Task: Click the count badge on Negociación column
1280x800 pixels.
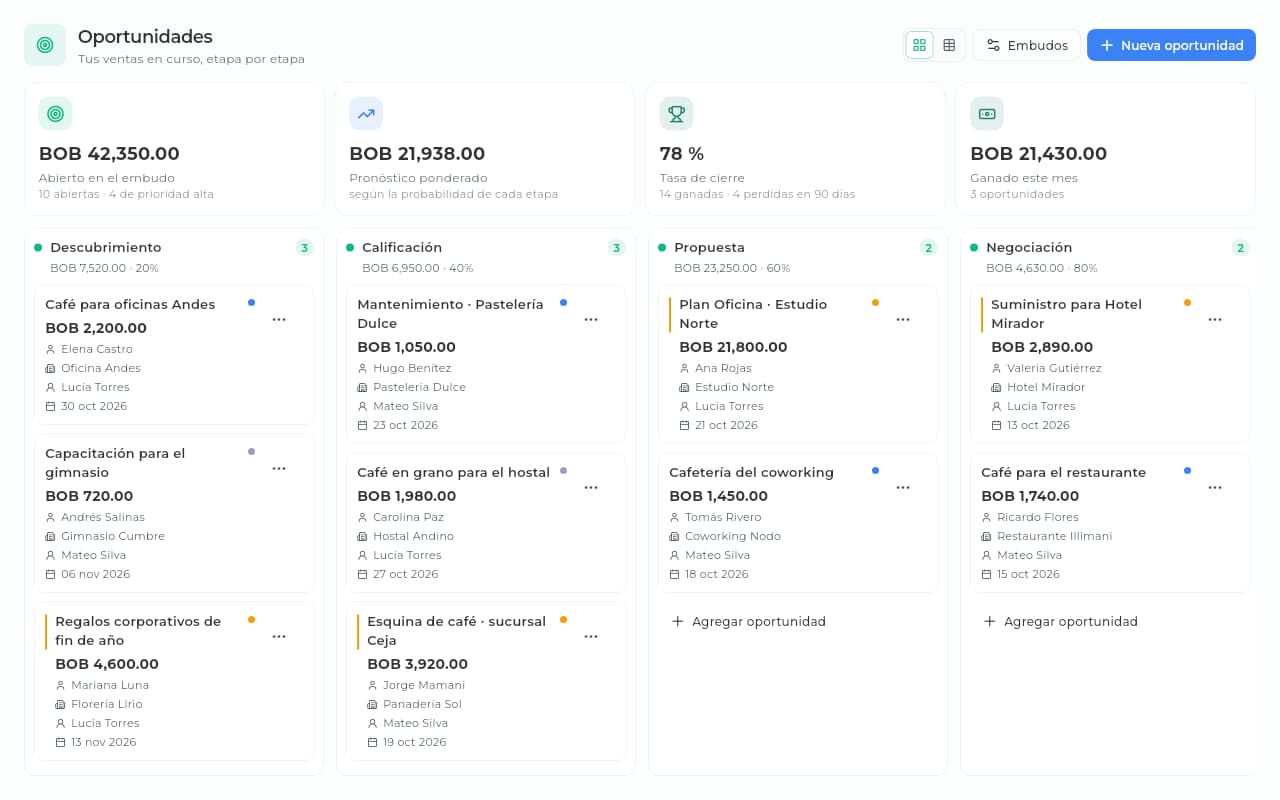Action: (1240, 248)
